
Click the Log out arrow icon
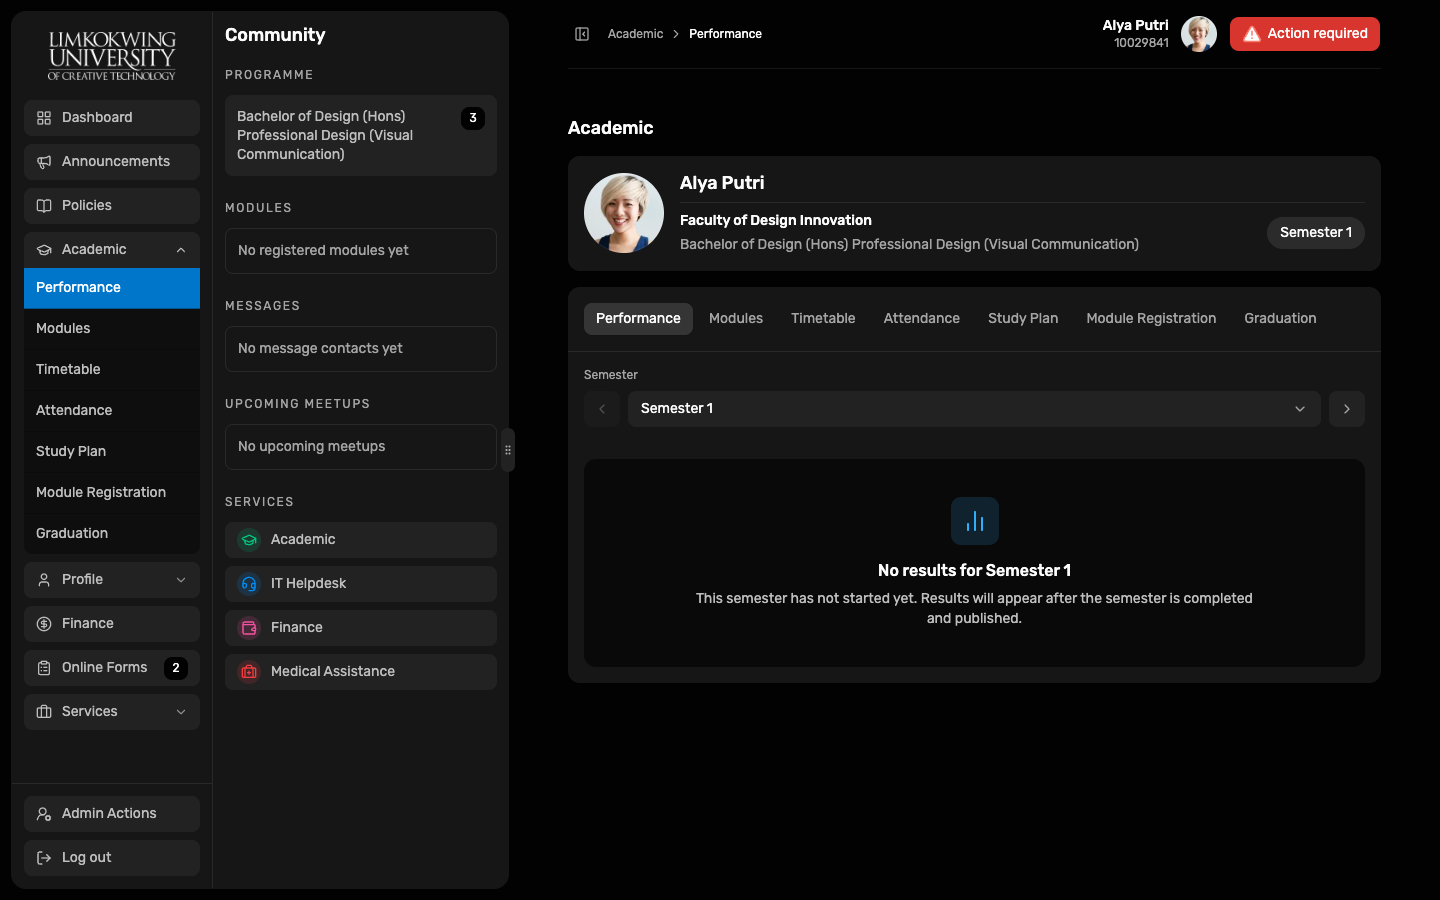44,858
